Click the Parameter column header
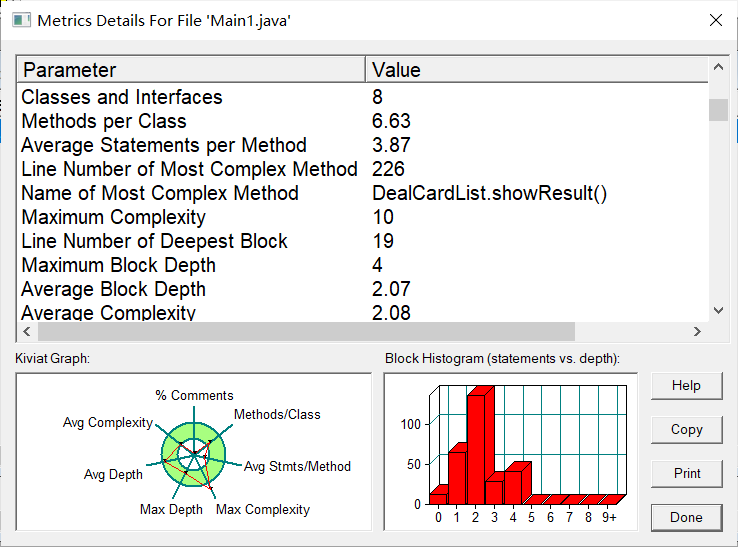Viewport: 738px width, 547px height. click(191, 70)
